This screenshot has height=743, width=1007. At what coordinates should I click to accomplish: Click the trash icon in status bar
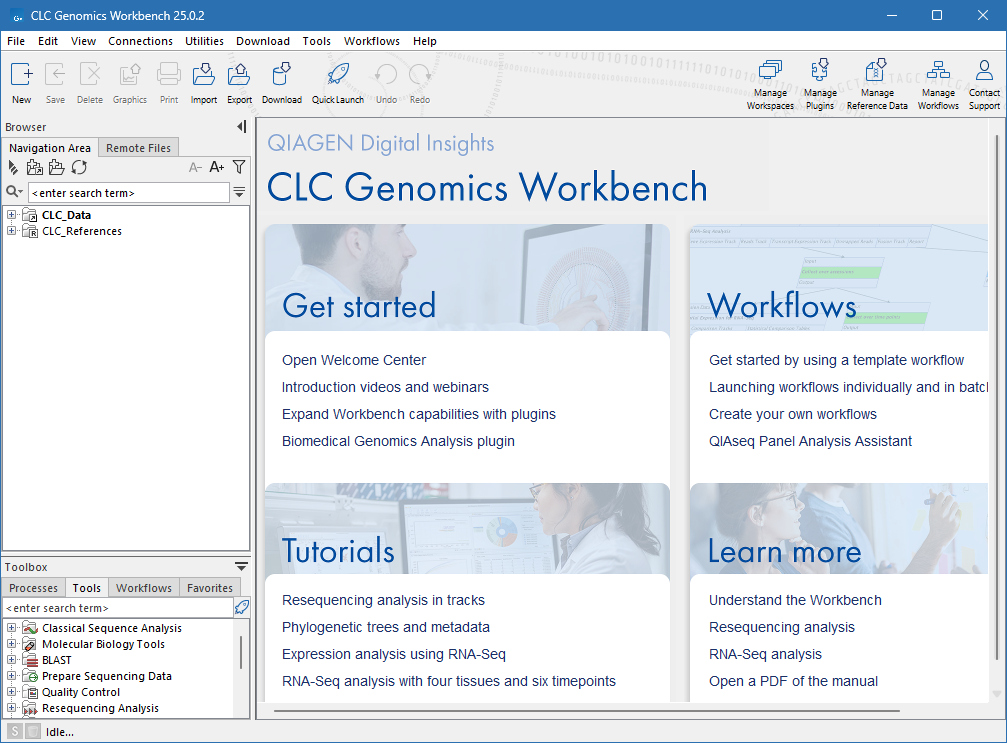tap(33, 731)
